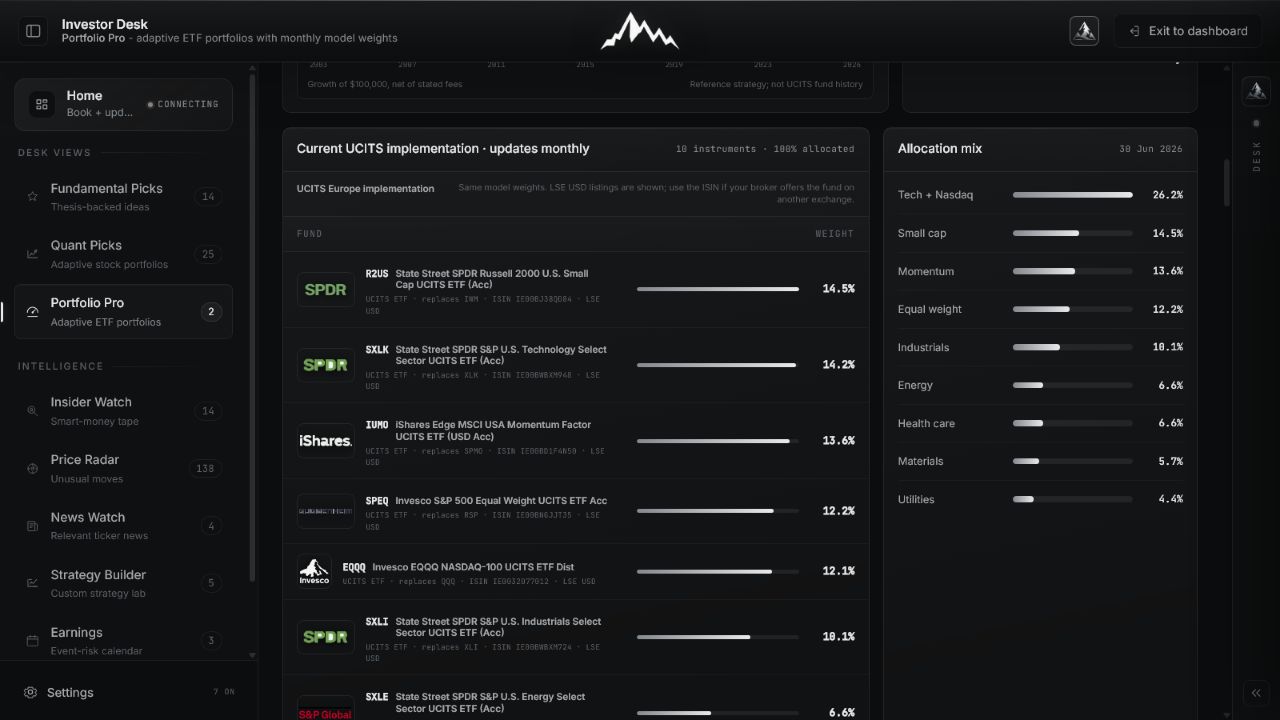Click the Price Radar 138 count badge
The width and height of the screenshot is (1280, 720).
tap(205, 468)
